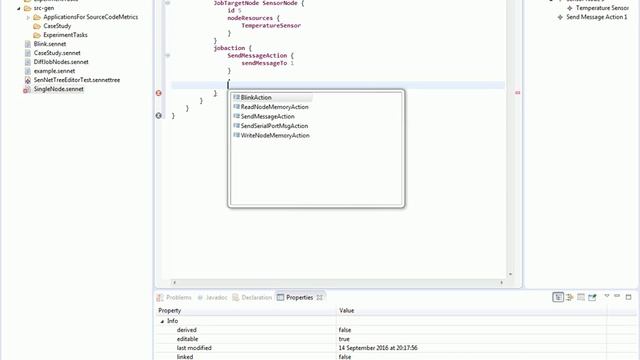The image size is (640, 360).
Task: Click the SendMessageAction proposal icon
Action: [x=236, y=116]
